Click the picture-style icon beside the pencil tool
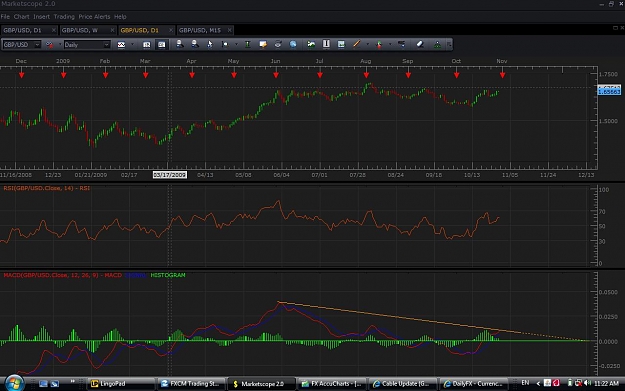This screenshot has height=391, width=625. 341,45
